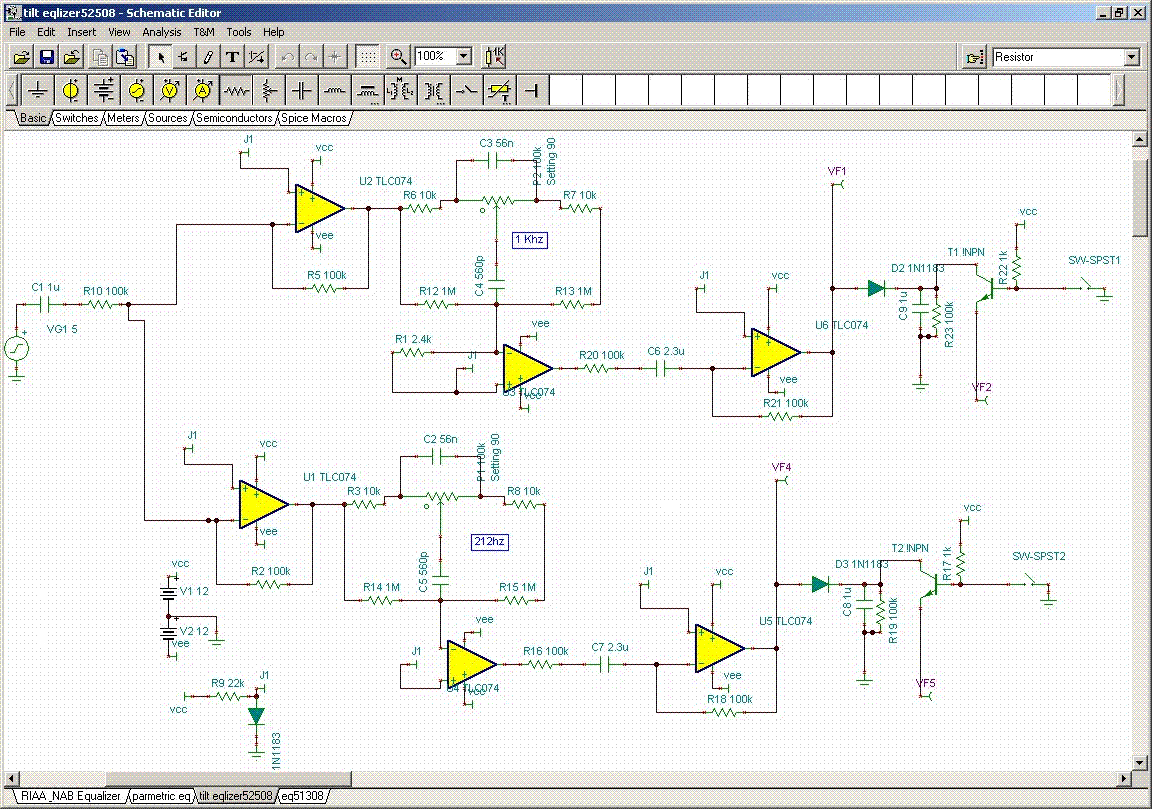Image resolution: width=1152 pixels, height=809 pixels.
Task: Click the Copy toolbar icon
Action: pyautogui.click(x=101, y=57)
